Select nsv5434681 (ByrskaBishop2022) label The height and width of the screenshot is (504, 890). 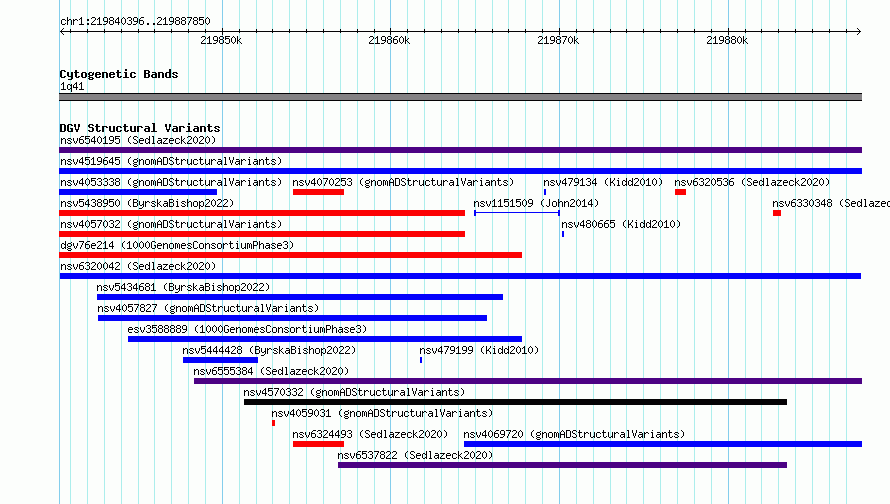(183, 287)
